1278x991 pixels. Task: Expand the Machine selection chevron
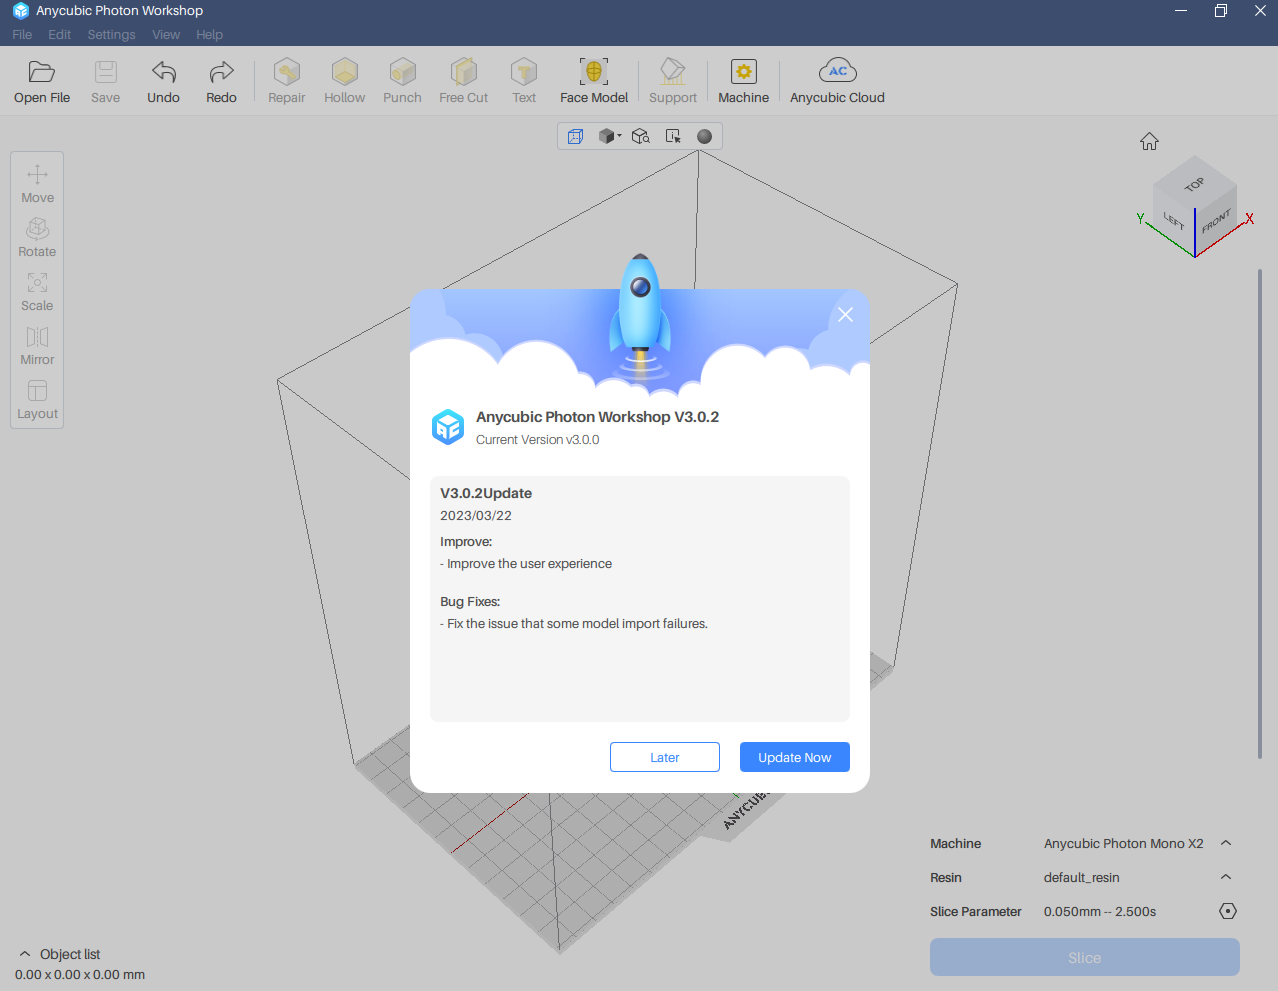pos(1226,843)
